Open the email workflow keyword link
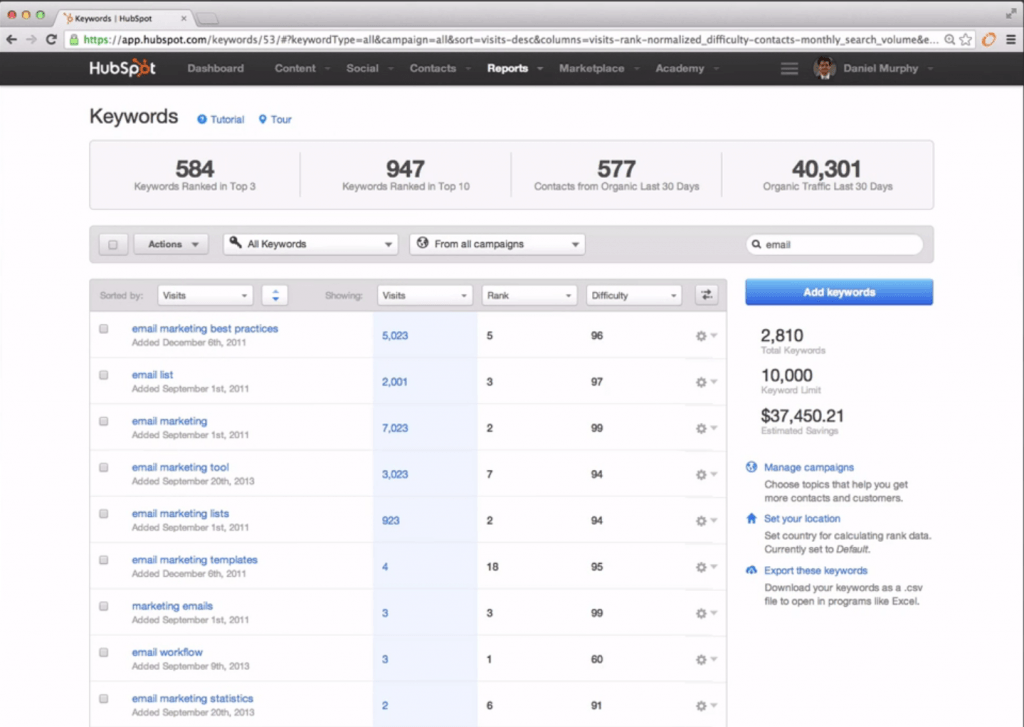 (x=167, y=652)
